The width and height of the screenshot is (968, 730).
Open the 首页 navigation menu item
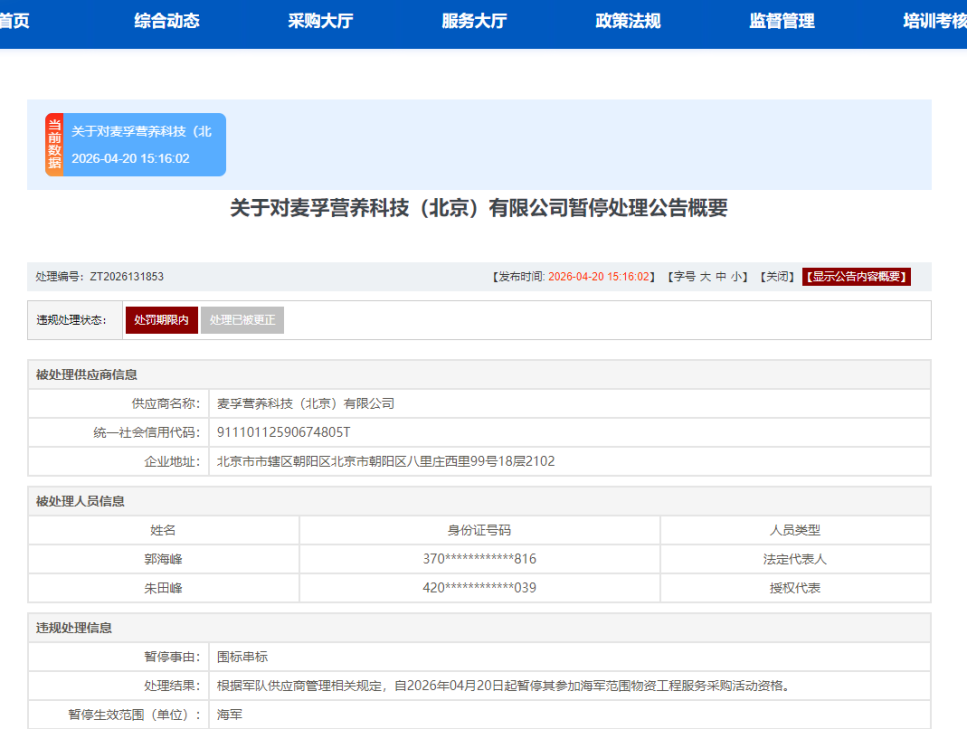point(14,21)
